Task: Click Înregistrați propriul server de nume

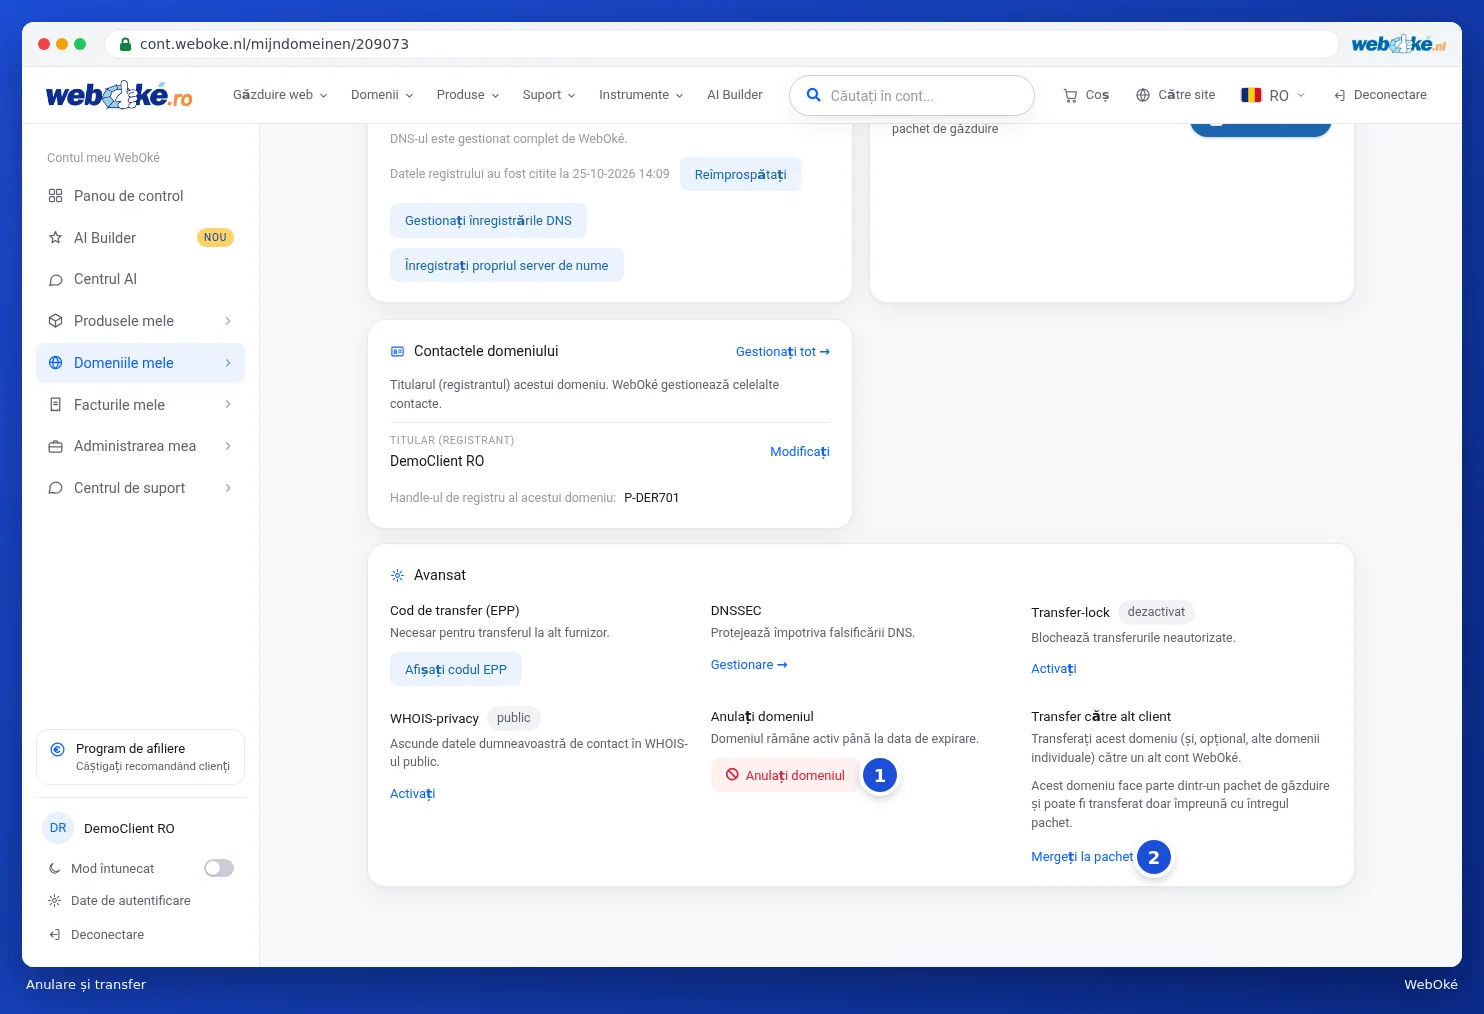Action: tap(506, 265)
